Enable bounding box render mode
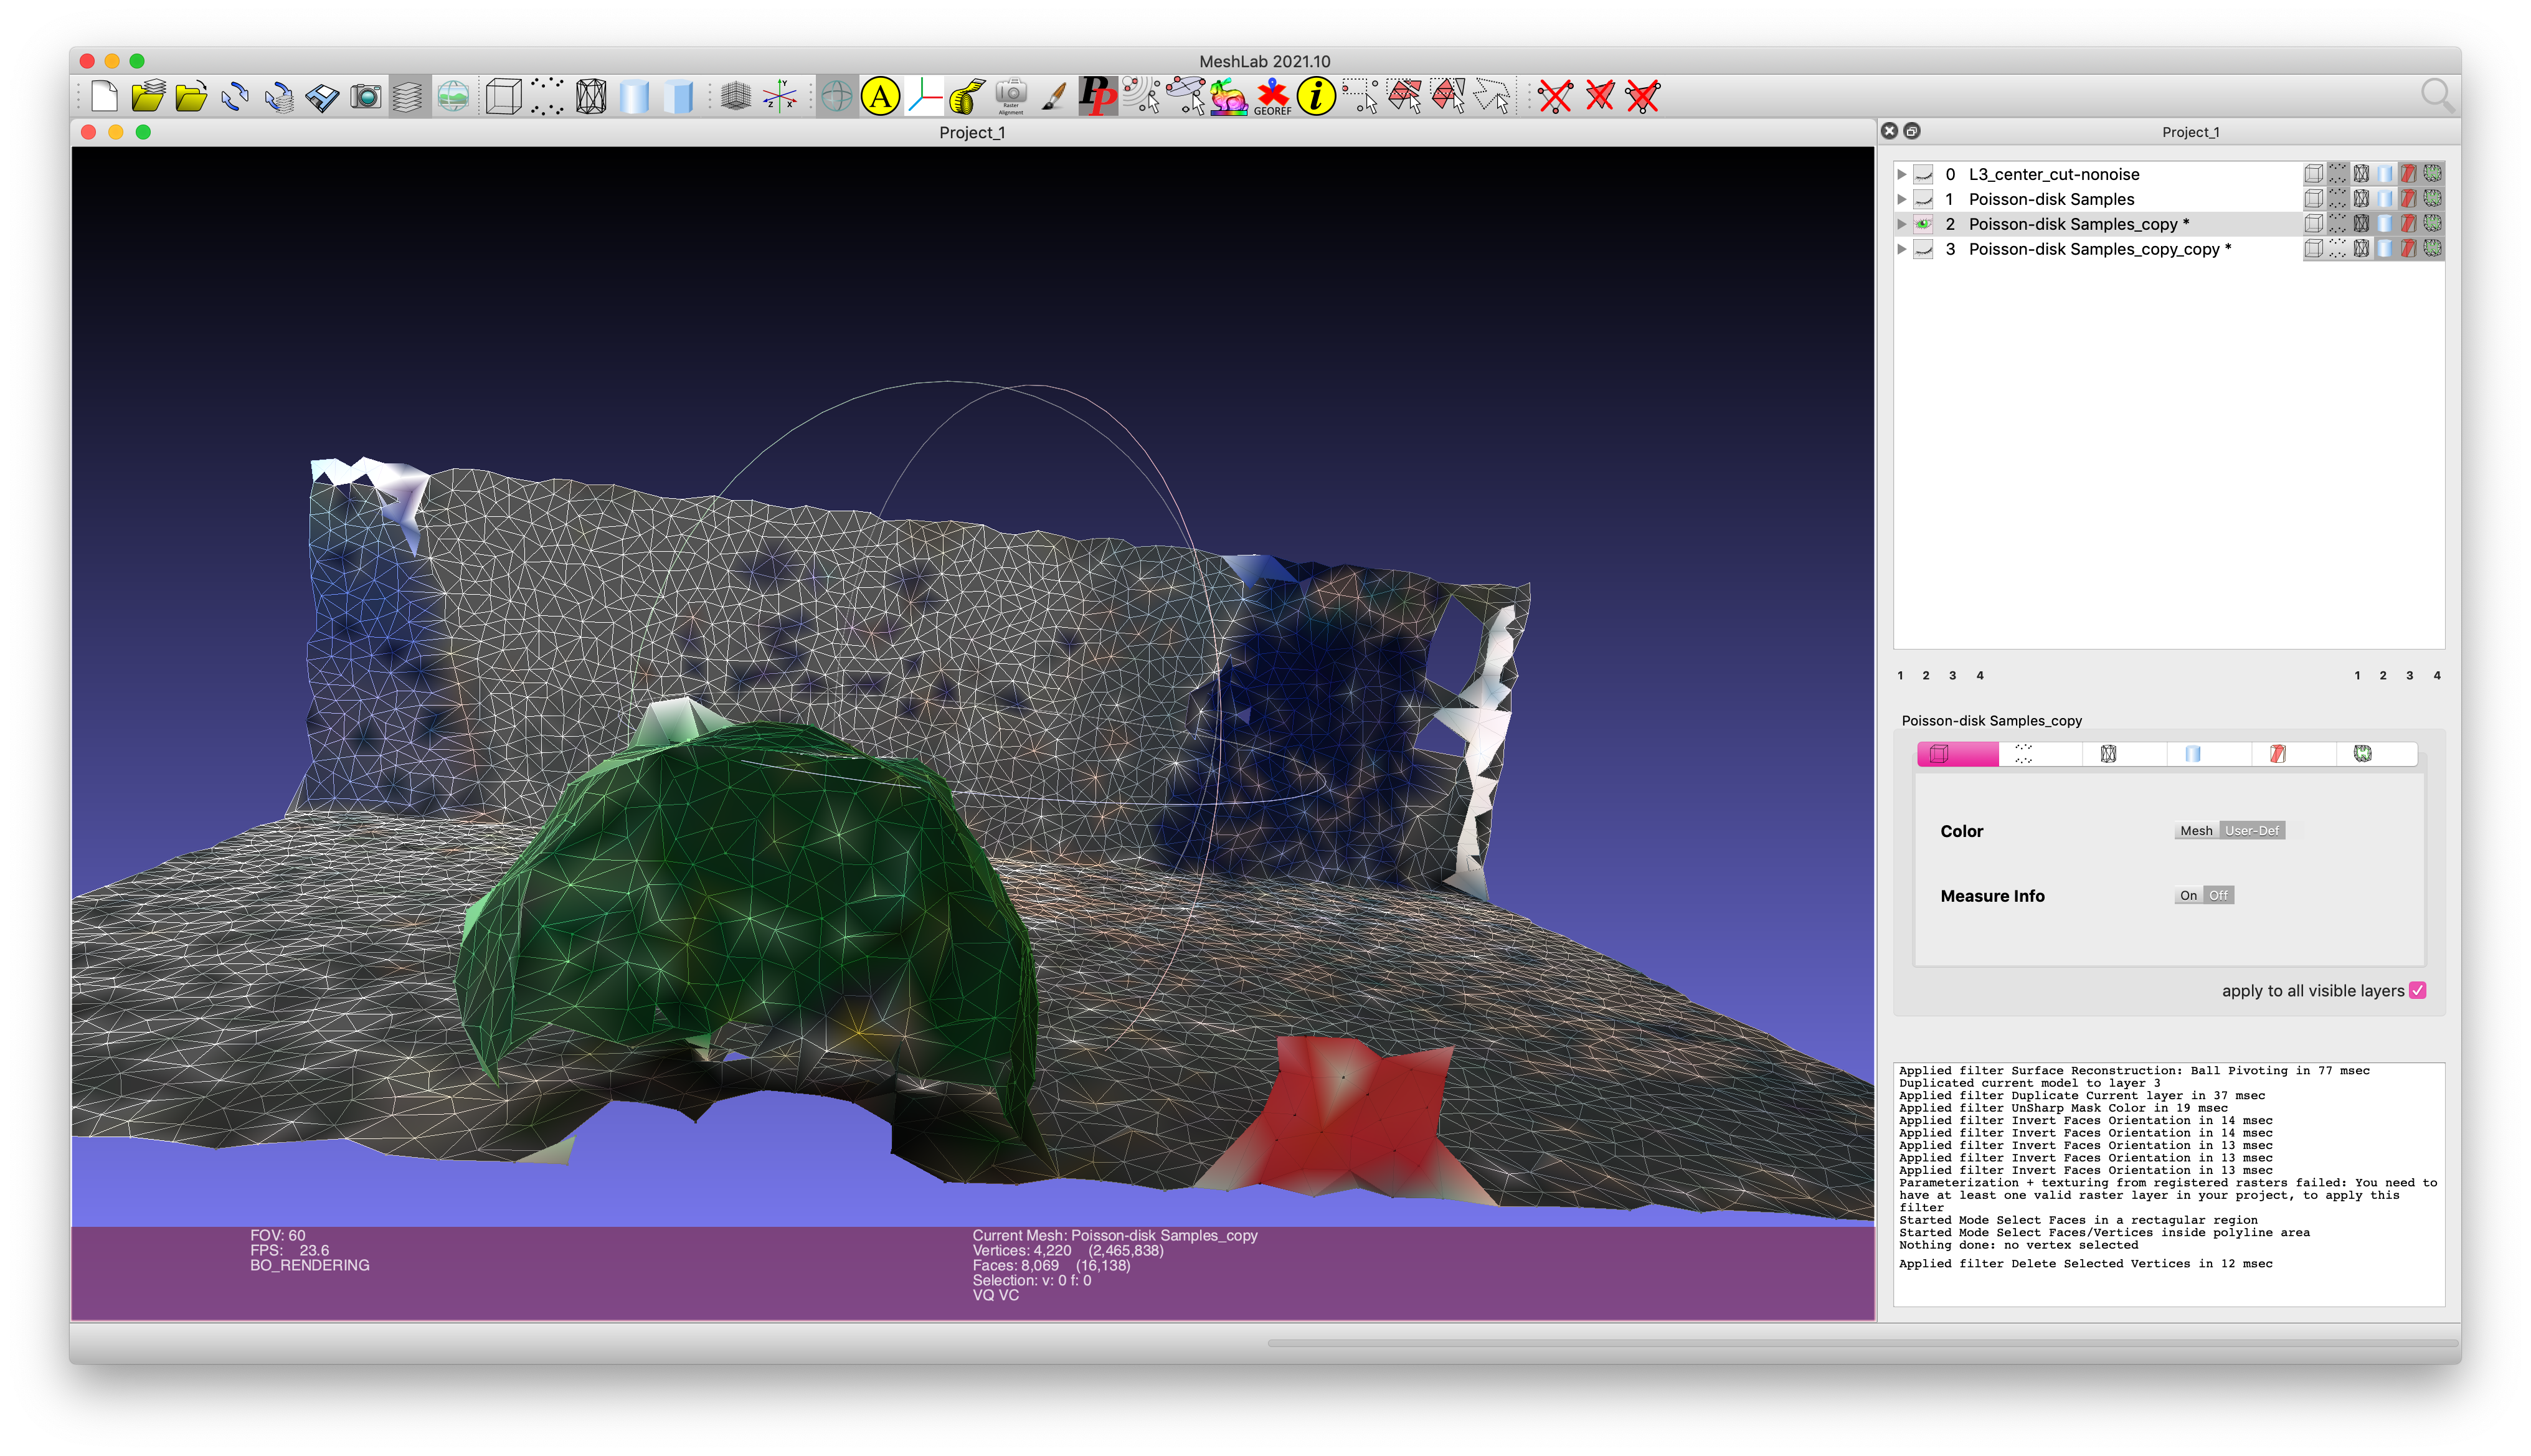 pyautogui.click(x=503, y=97)
